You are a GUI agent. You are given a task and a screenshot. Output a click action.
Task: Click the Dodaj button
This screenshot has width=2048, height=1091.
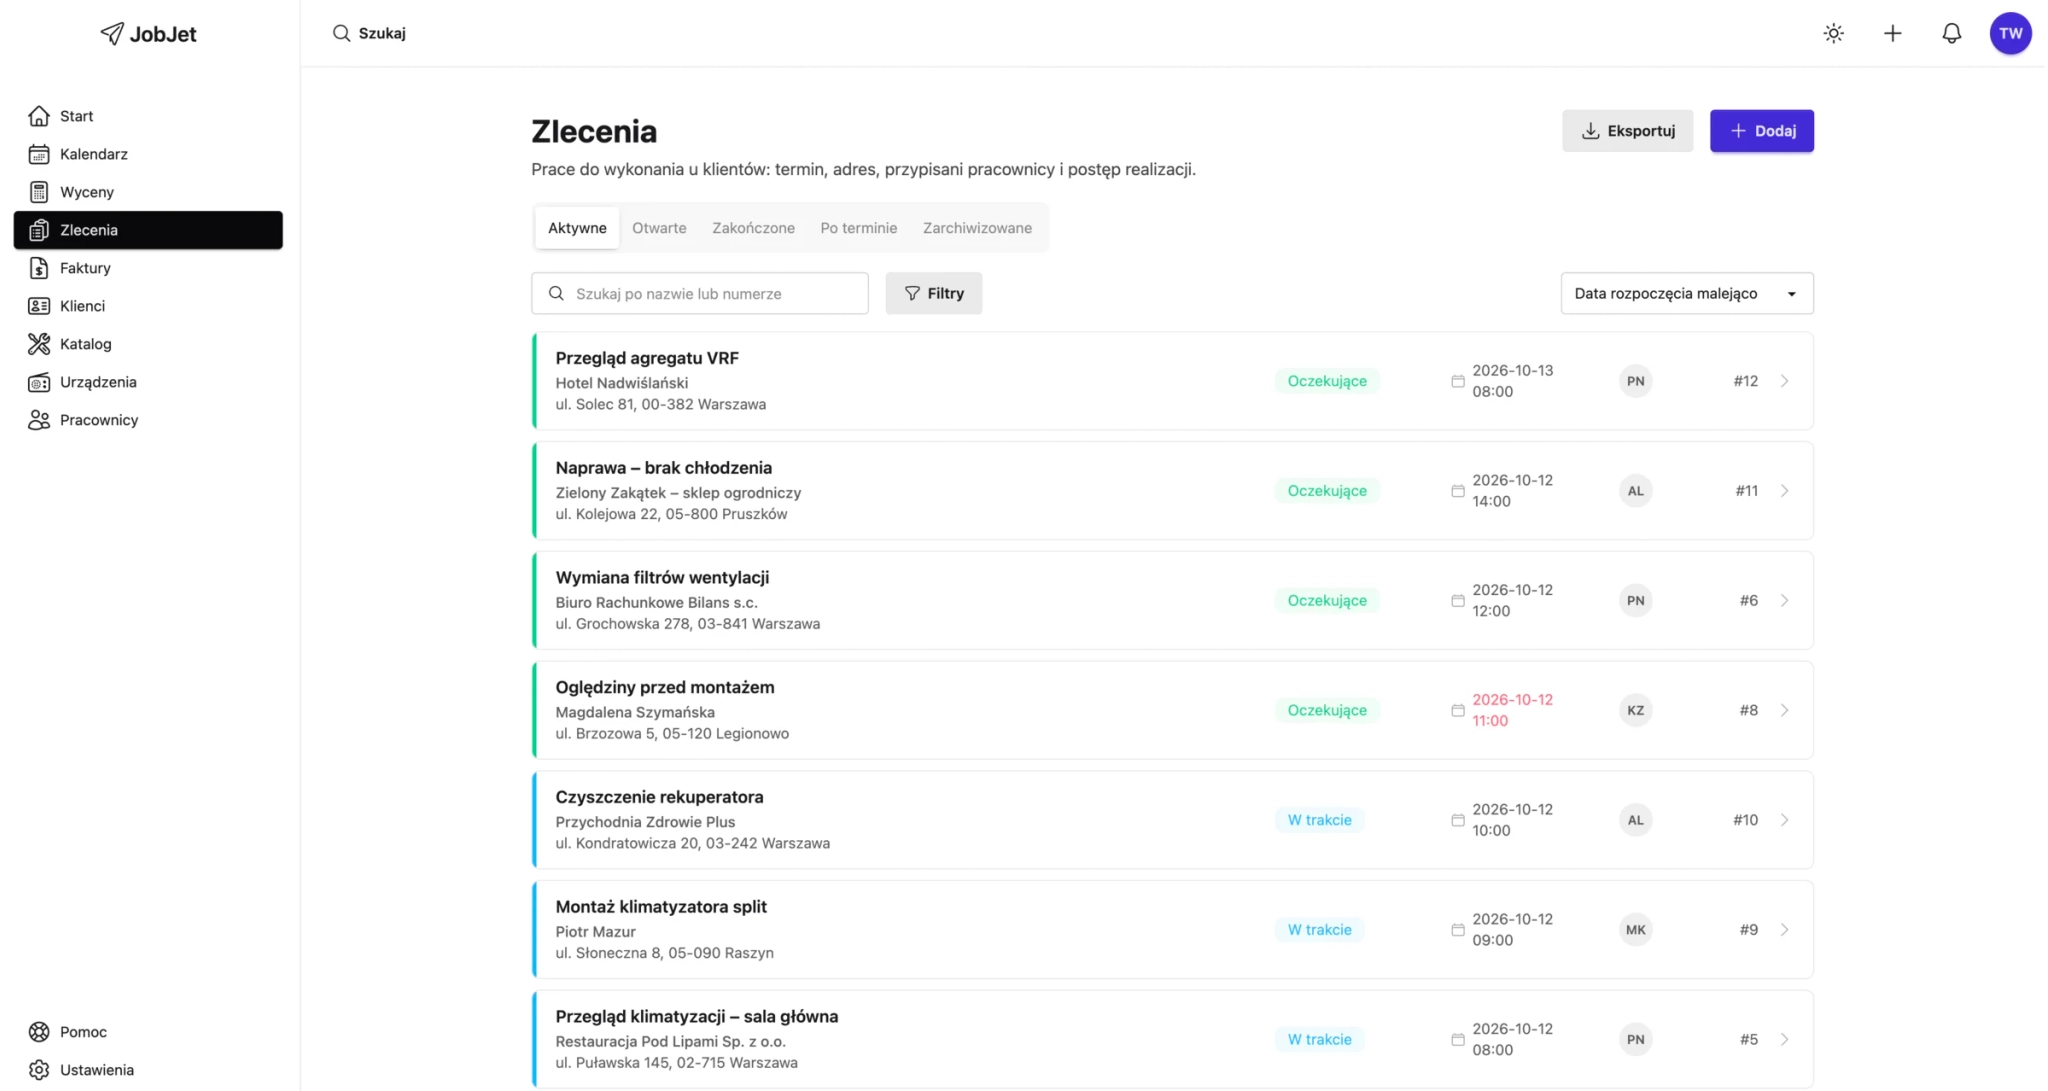click(1761, 131)
